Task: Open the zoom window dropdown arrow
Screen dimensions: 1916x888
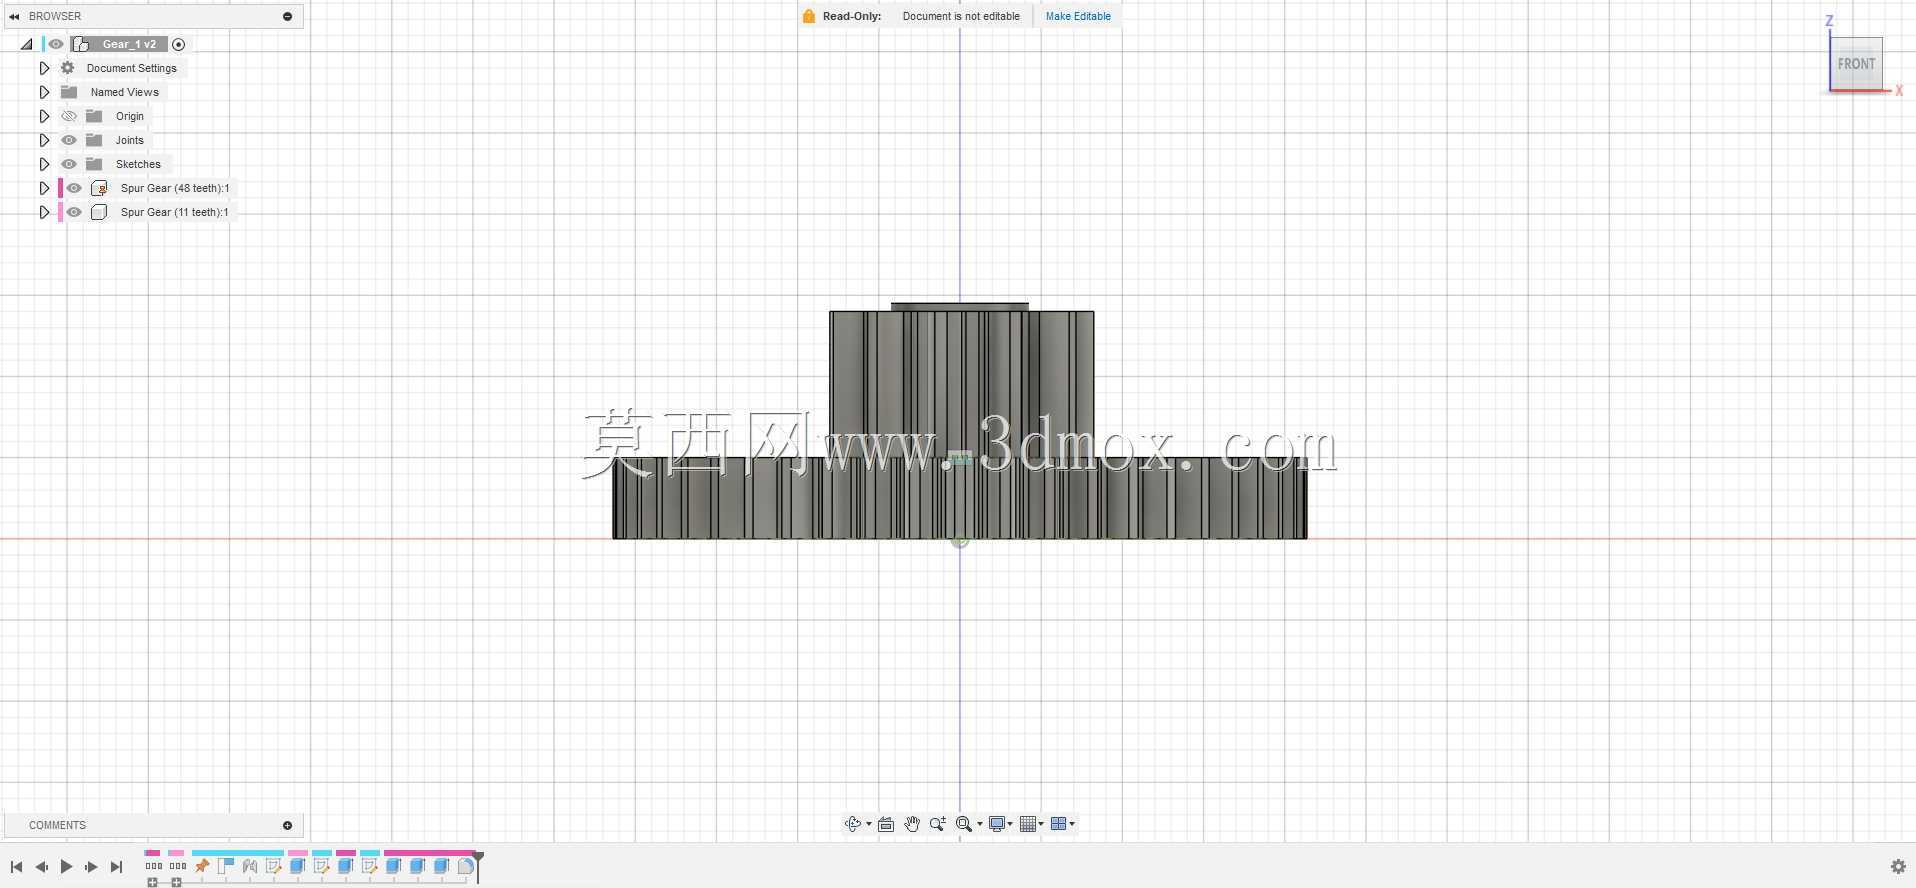Action: point(979,824)
